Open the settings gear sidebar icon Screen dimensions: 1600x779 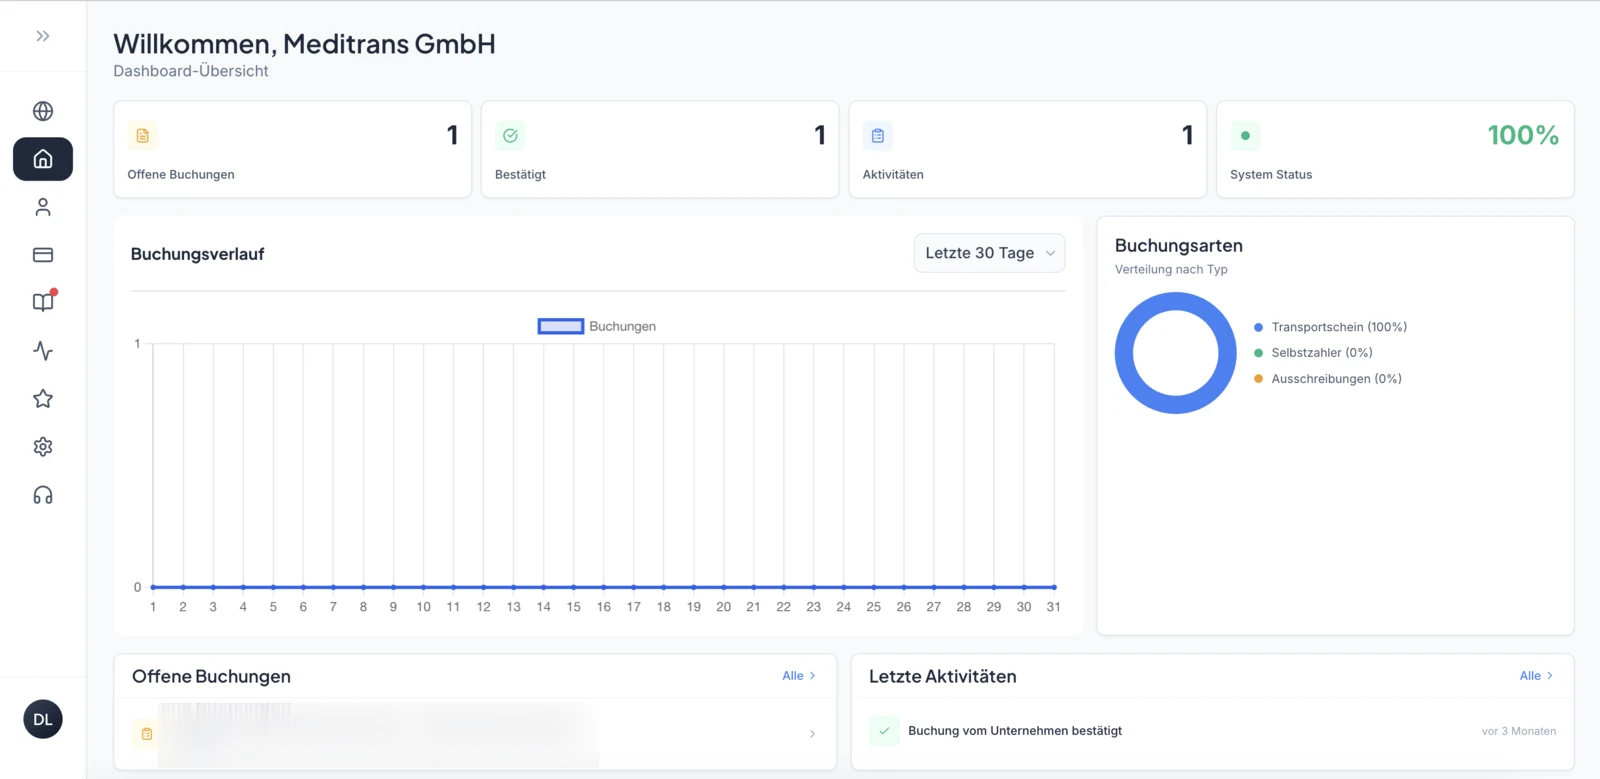coord(43,447)
